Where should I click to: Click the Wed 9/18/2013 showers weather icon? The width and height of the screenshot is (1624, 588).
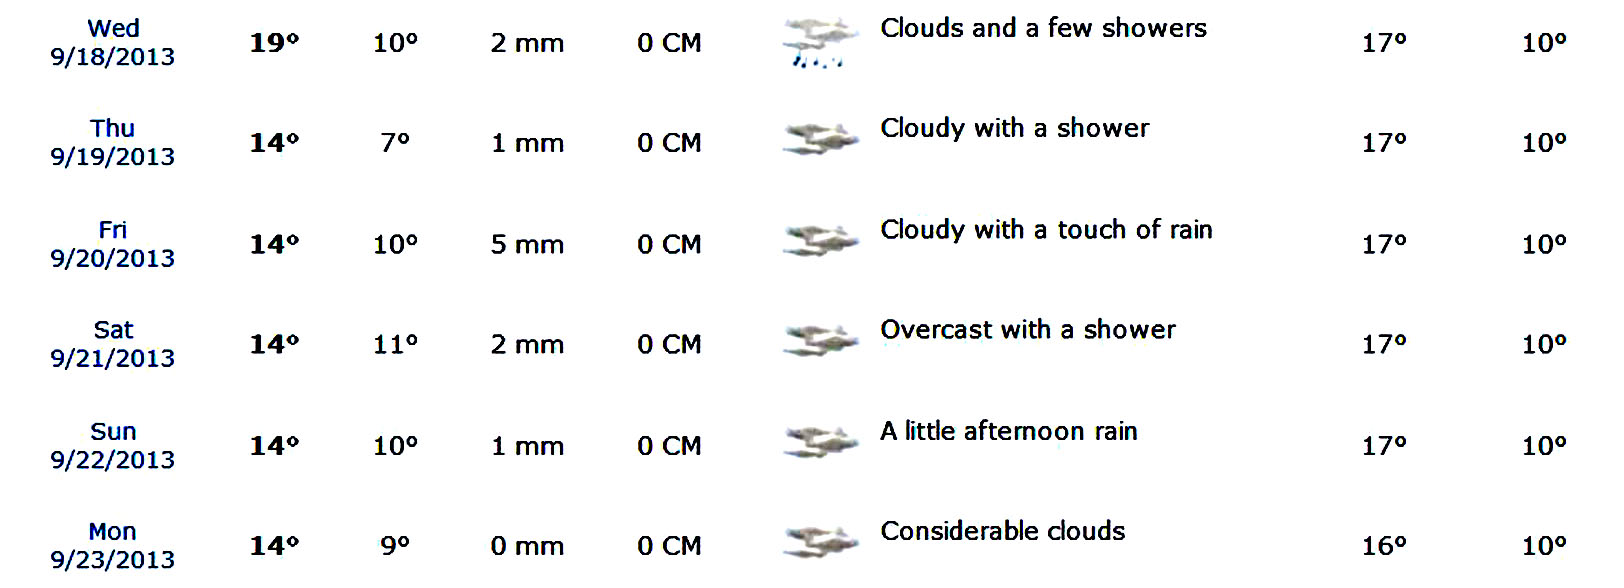[820, 43]
